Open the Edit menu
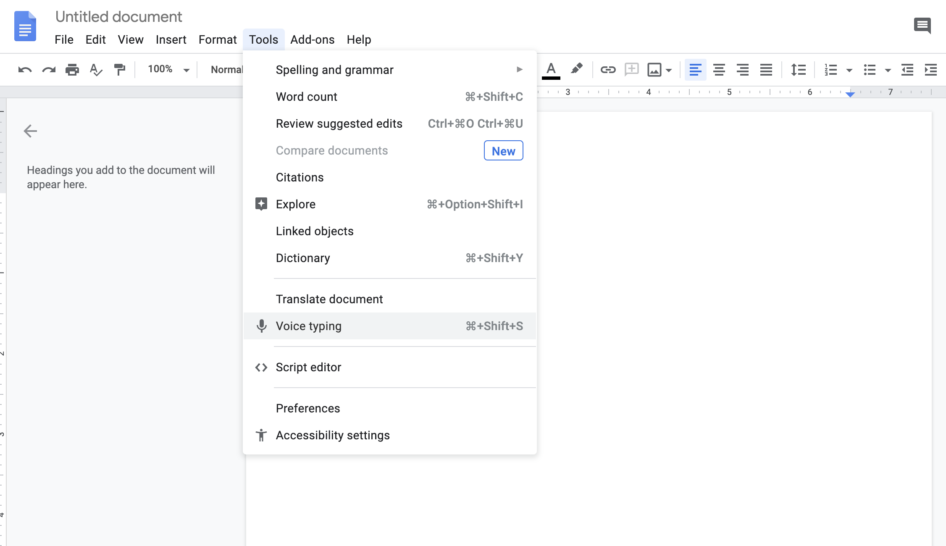 (x=95, y=40)
